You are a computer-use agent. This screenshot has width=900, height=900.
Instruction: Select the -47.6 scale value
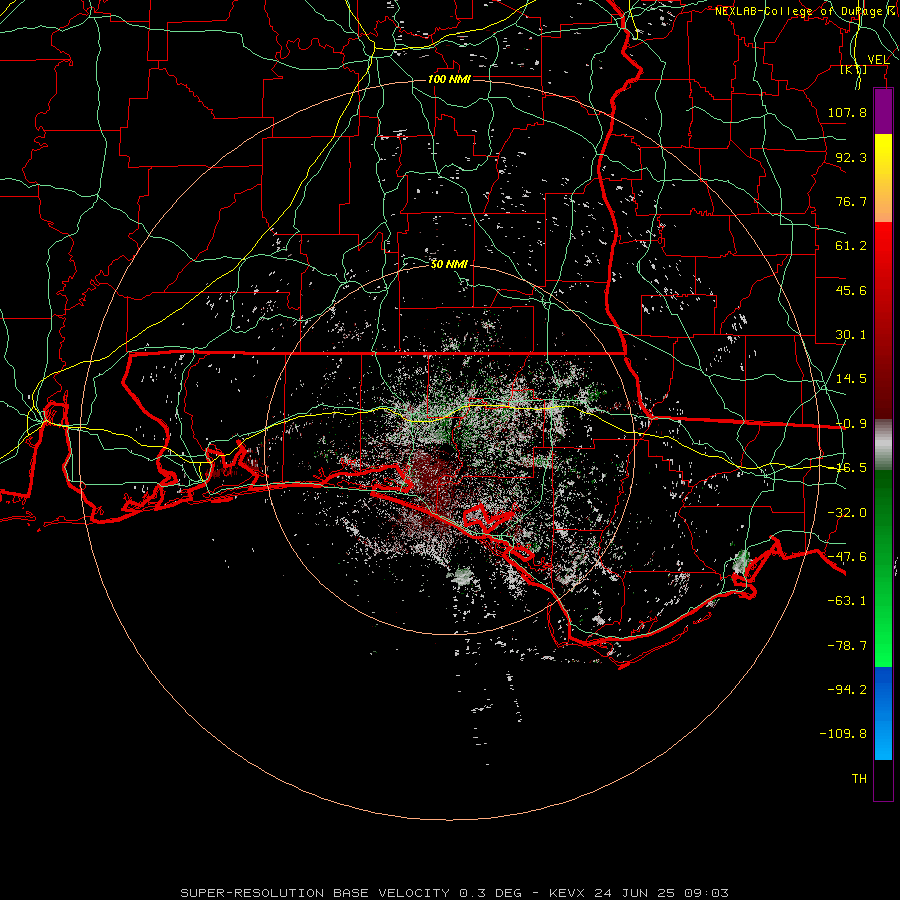(x=847, y=557)
